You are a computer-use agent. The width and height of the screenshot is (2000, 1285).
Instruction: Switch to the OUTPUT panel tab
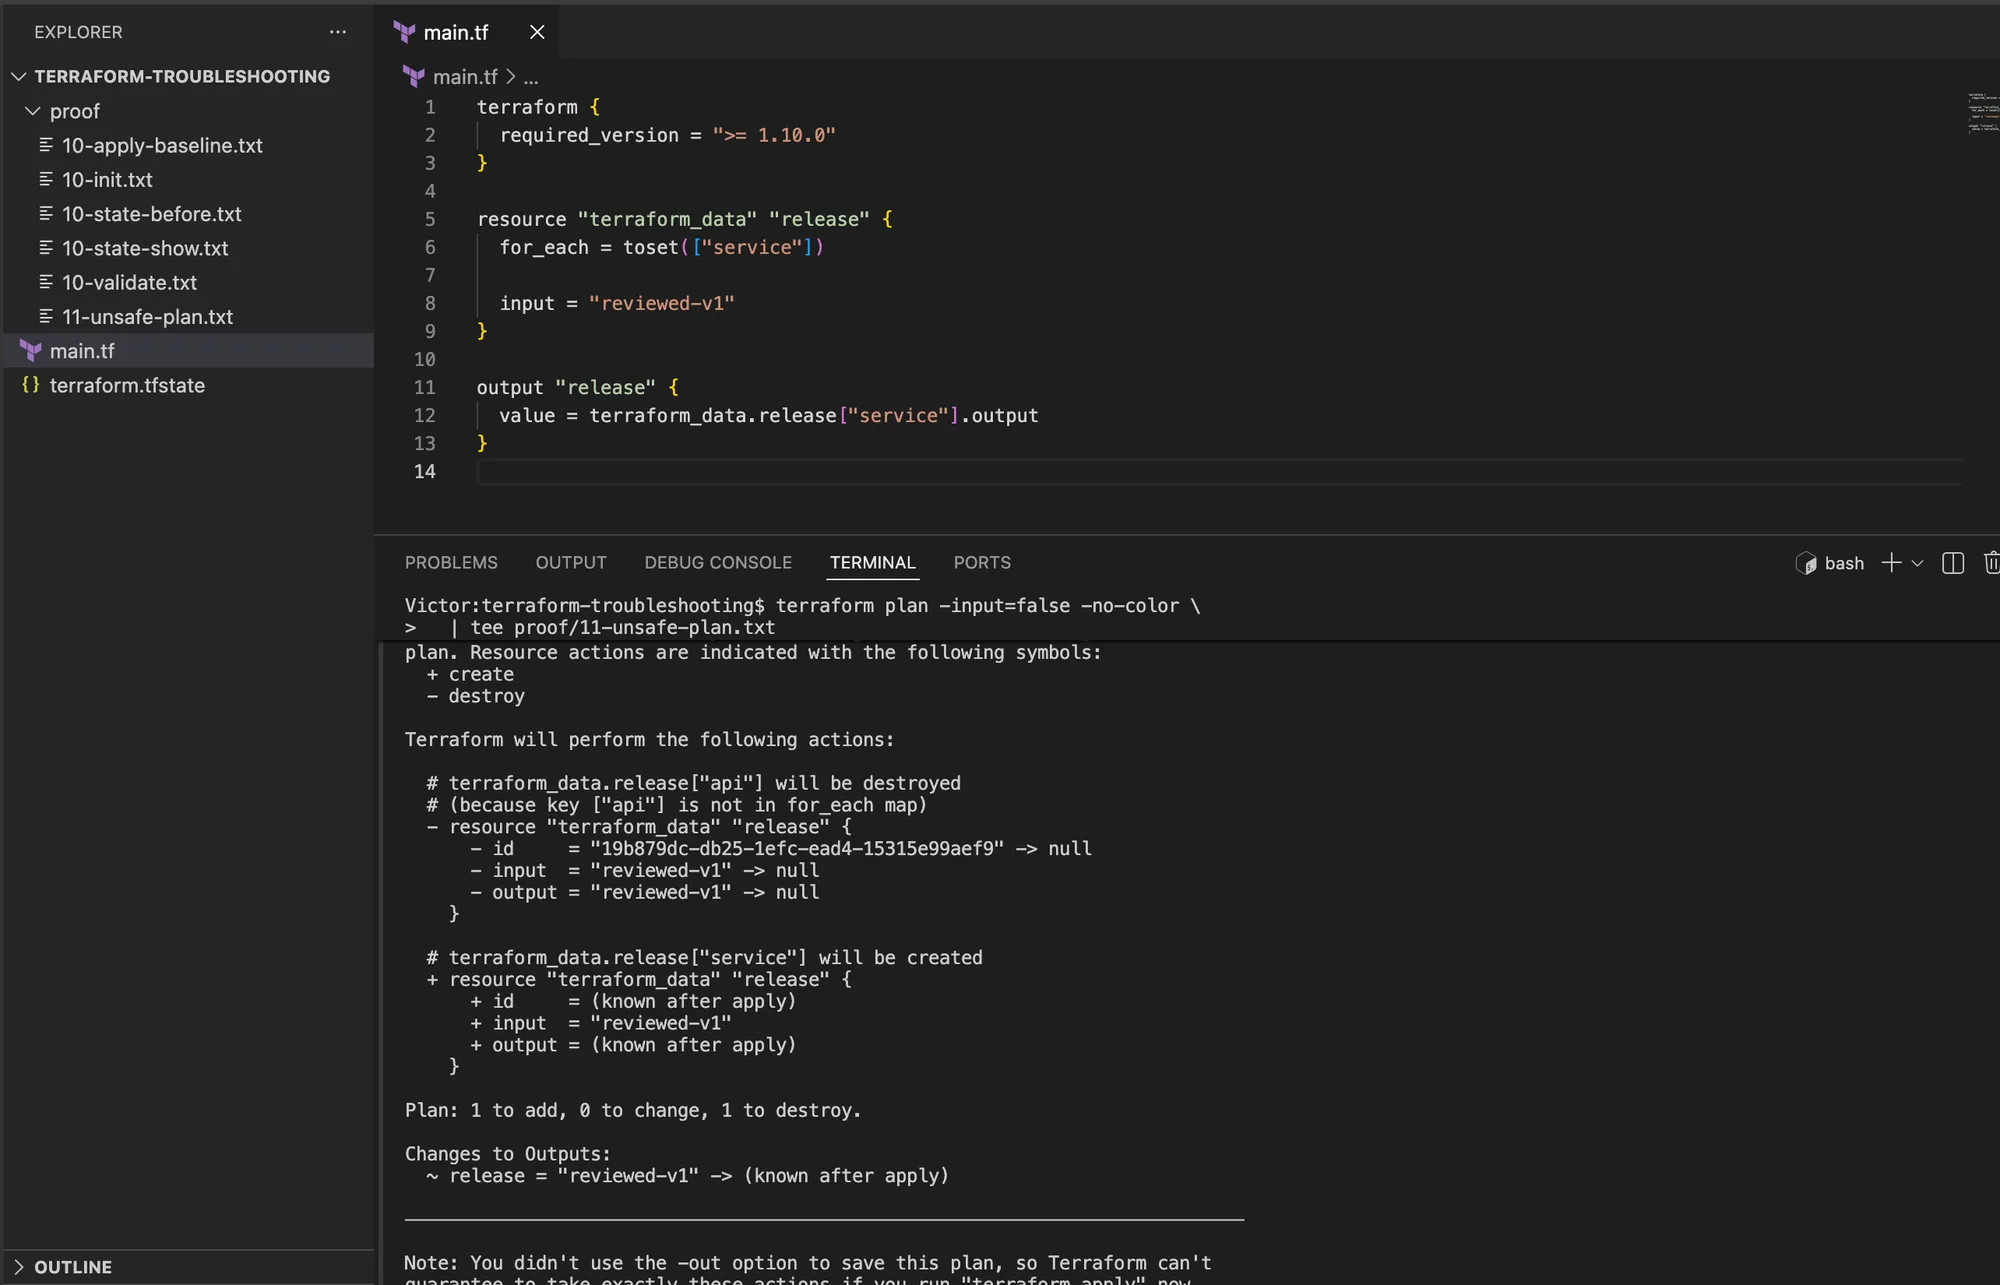pos(571,562)
